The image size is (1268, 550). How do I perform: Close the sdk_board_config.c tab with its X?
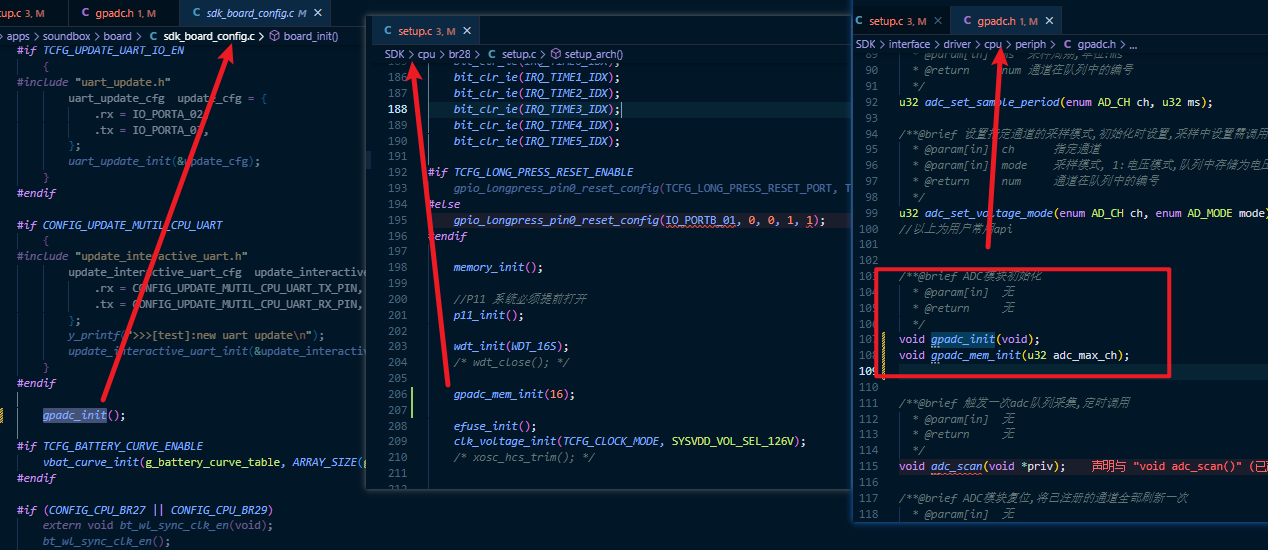(318, 13)
